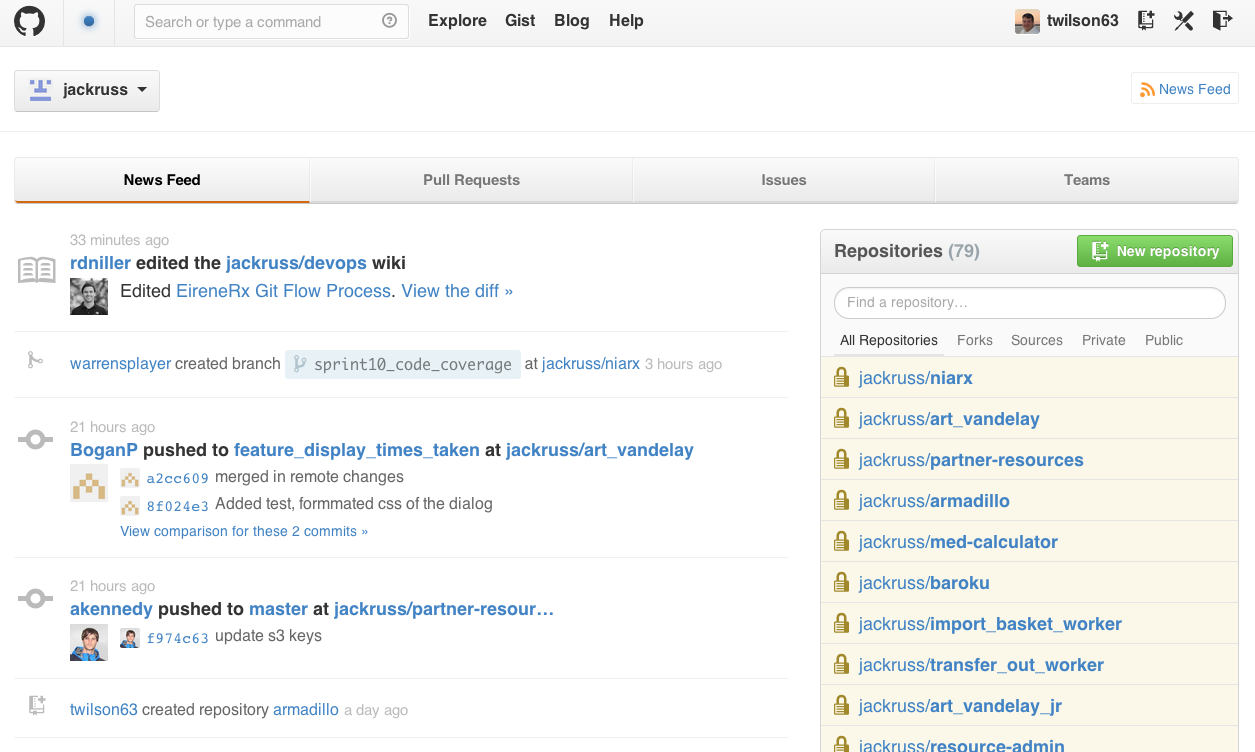Filter repositories by Public
The width and height of the screenshot is (1255, 752).
tap(1164, 340)
